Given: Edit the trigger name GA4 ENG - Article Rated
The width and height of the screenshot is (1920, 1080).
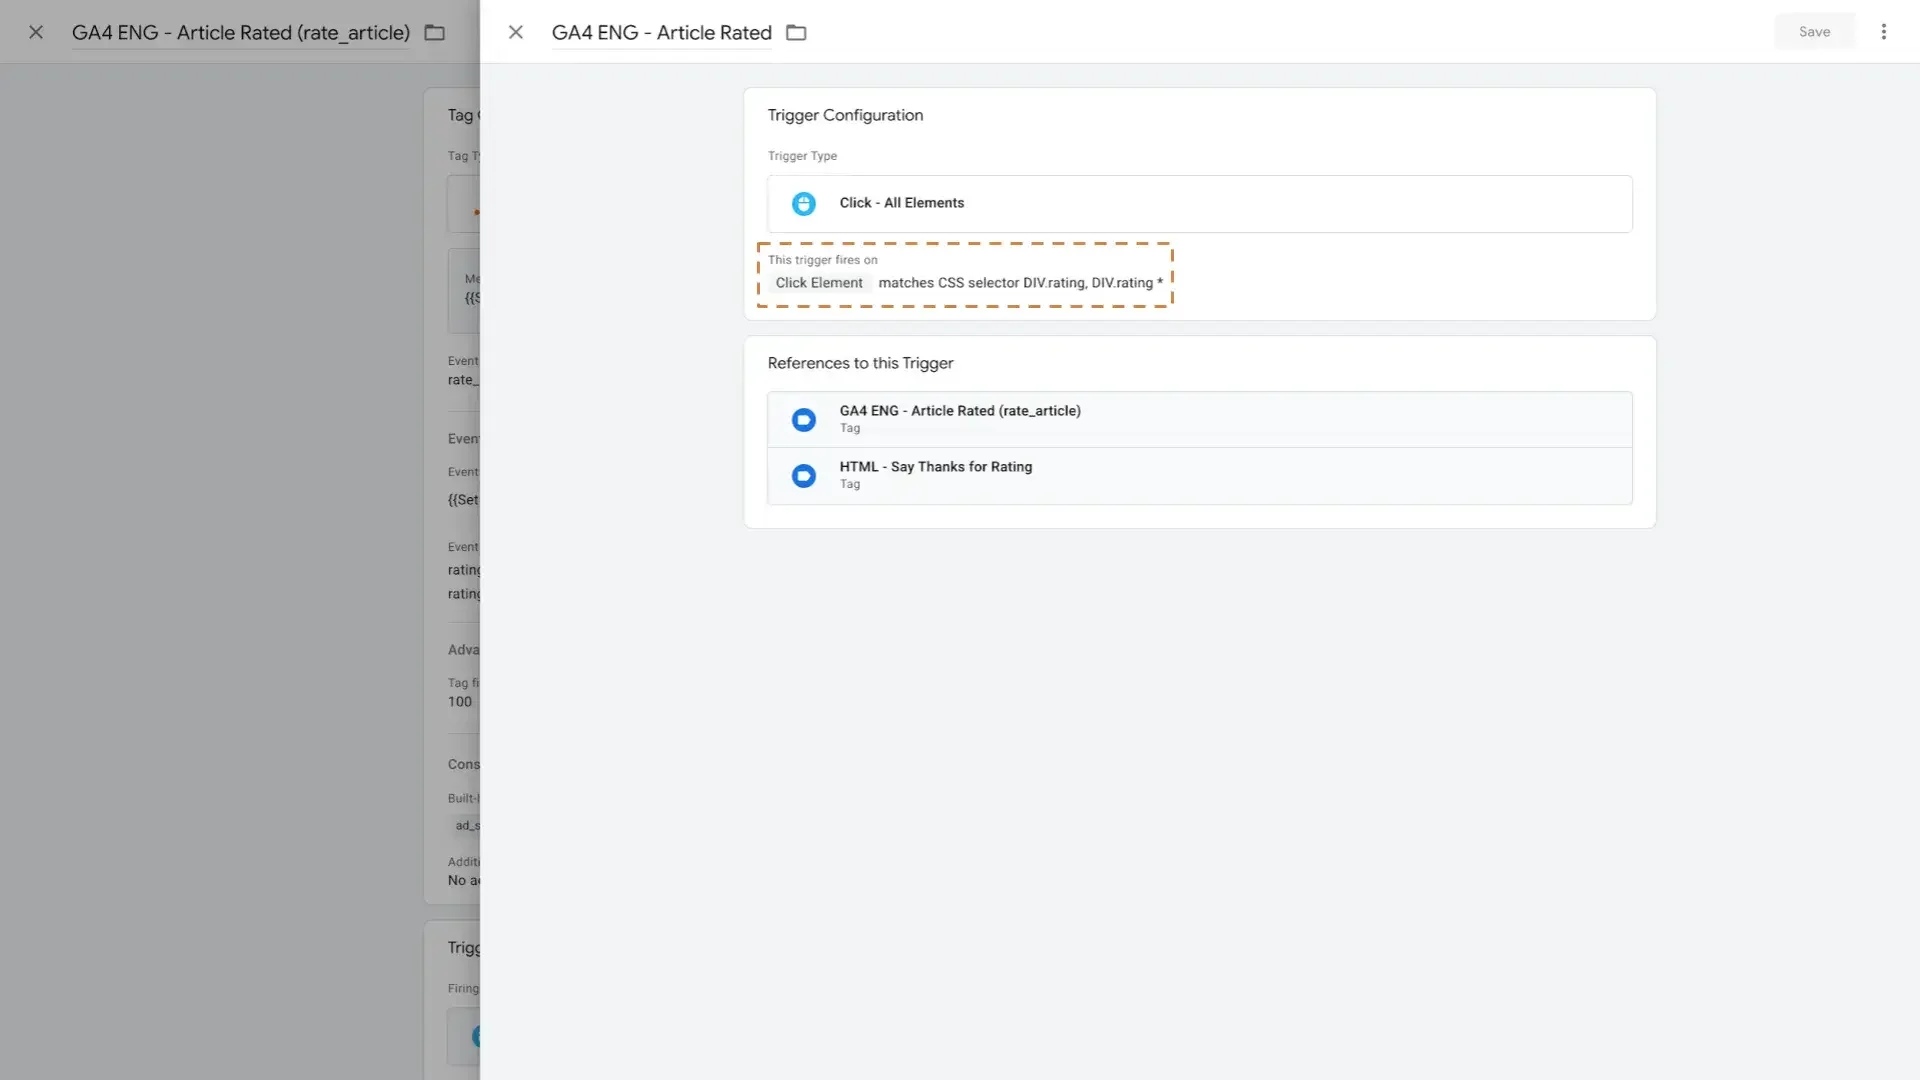Looking at the screenshot, I should coord(661,32).
